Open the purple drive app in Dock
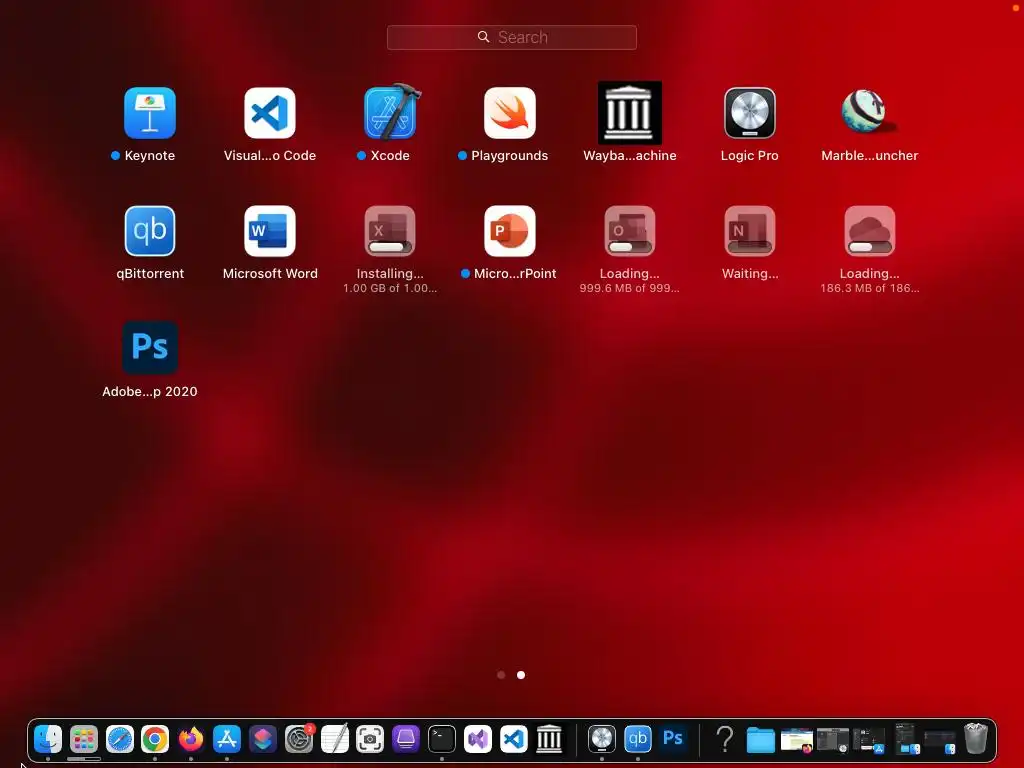Viewport: 1024px width, 768px height. click(406, 739)
